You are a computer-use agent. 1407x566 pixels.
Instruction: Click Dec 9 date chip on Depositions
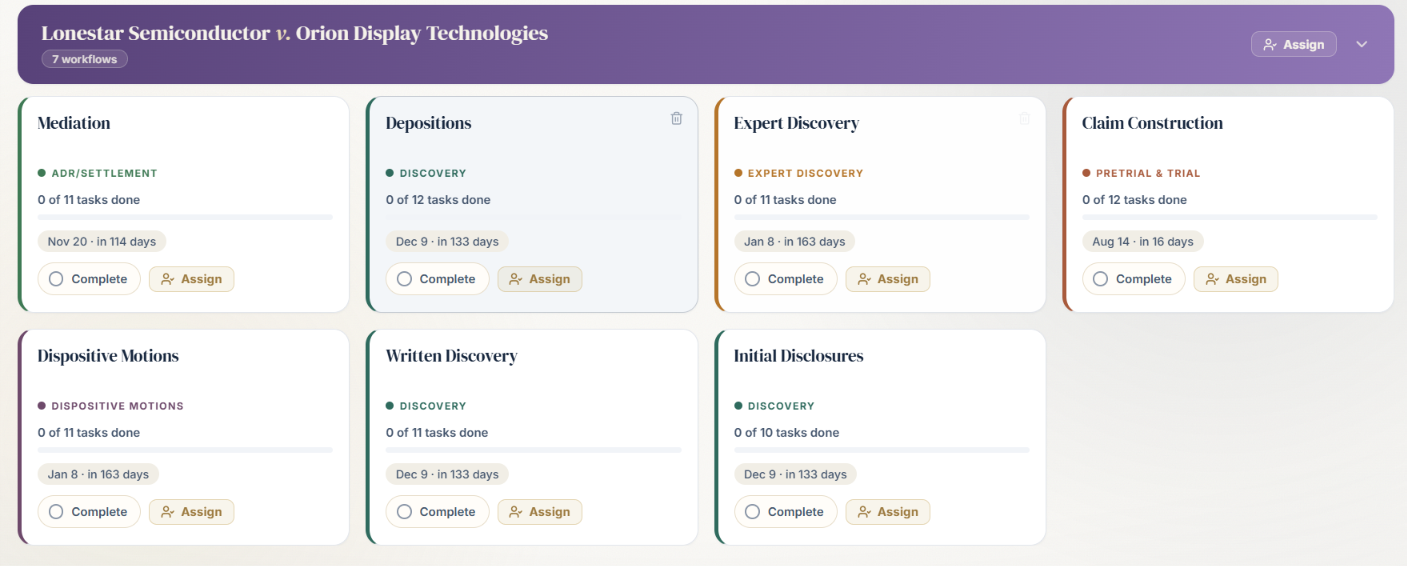tap(447, 241)
